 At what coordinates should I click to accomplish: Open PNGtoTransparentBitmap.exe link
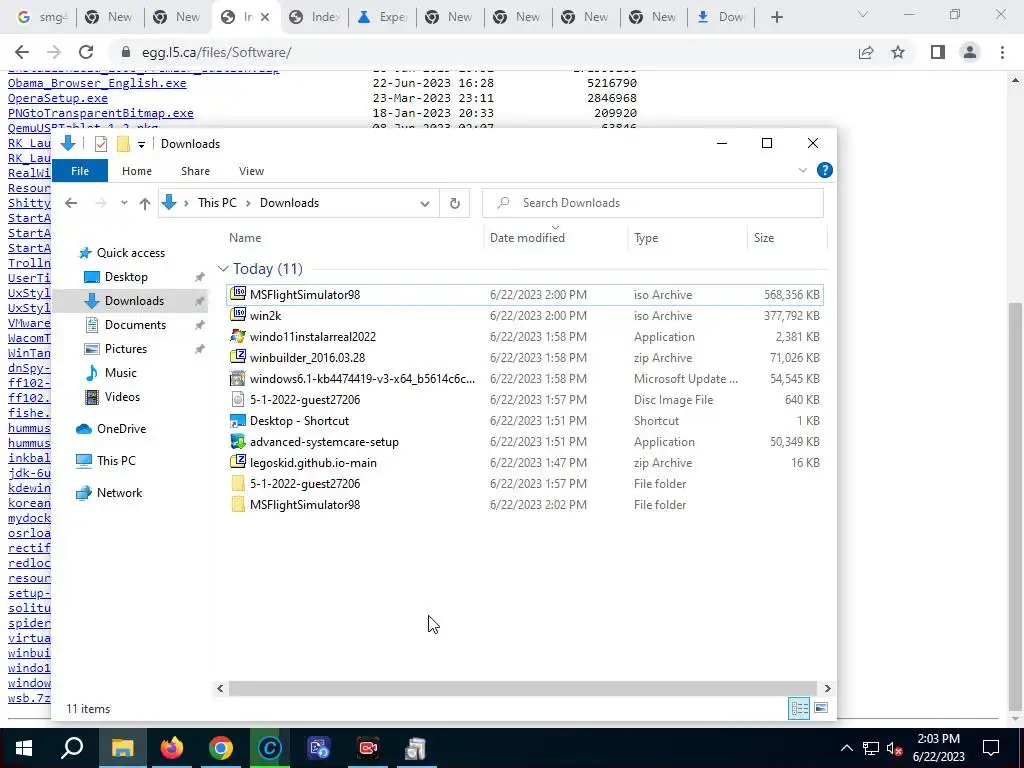(x=101, y=113)
